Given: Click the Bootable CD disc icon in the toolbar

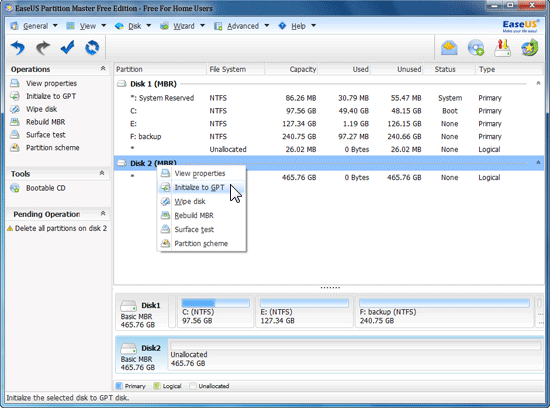Looking at the screenshot, I should tap(476, 48).
